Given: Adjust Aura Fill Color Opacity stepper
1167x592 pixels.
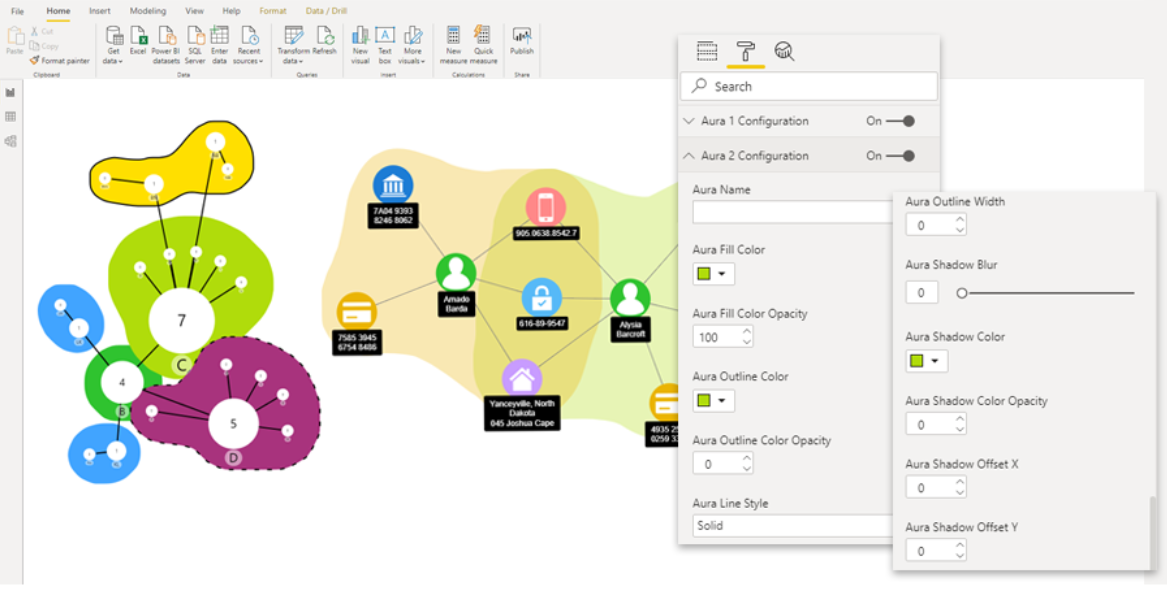Looking at the screenshot, I should [x=746, y=337].
